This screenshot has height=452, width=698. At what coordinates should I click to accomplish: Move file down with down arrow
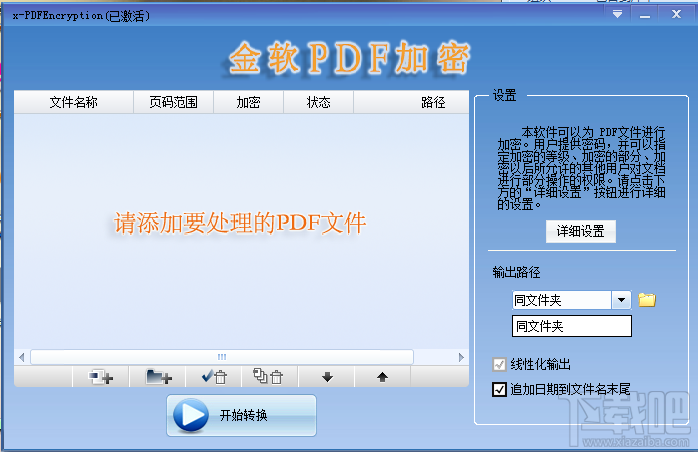[x=327, y=377]
